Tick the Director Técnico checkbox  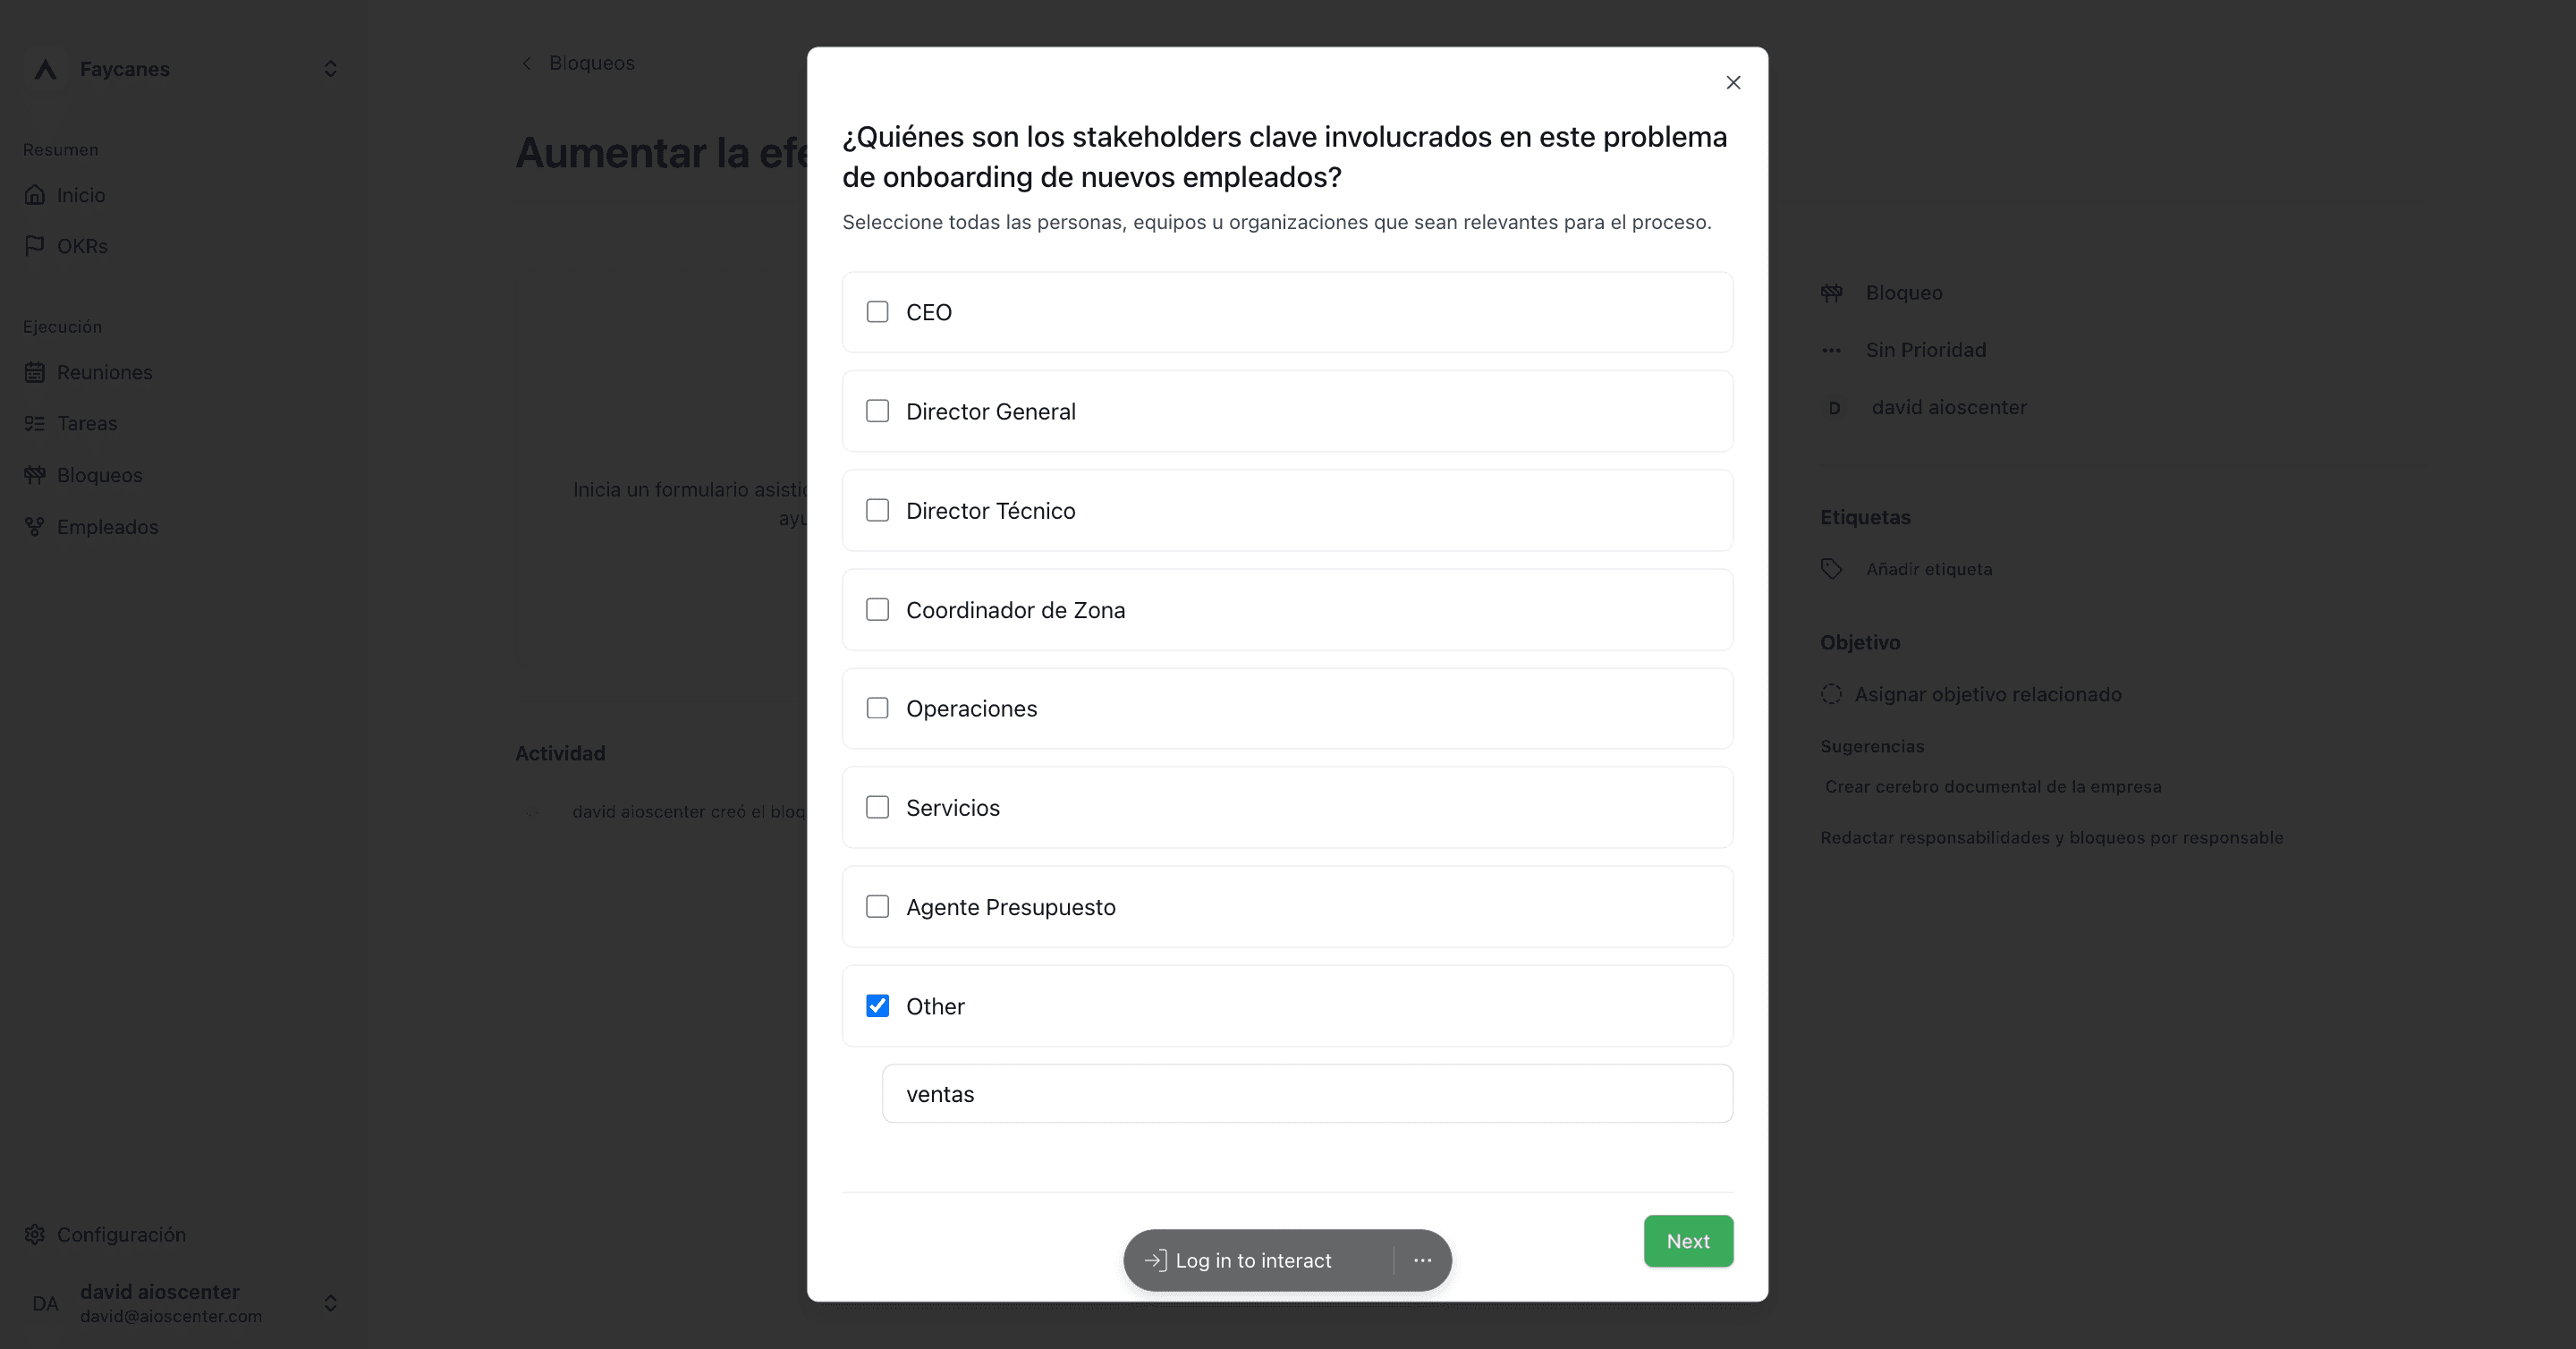coord(877,510)
